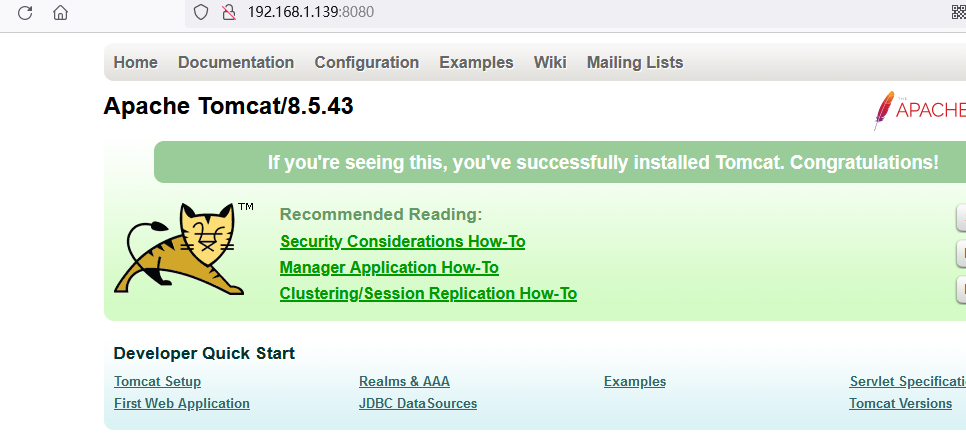Open the Configuration nav item

point(367,62)
